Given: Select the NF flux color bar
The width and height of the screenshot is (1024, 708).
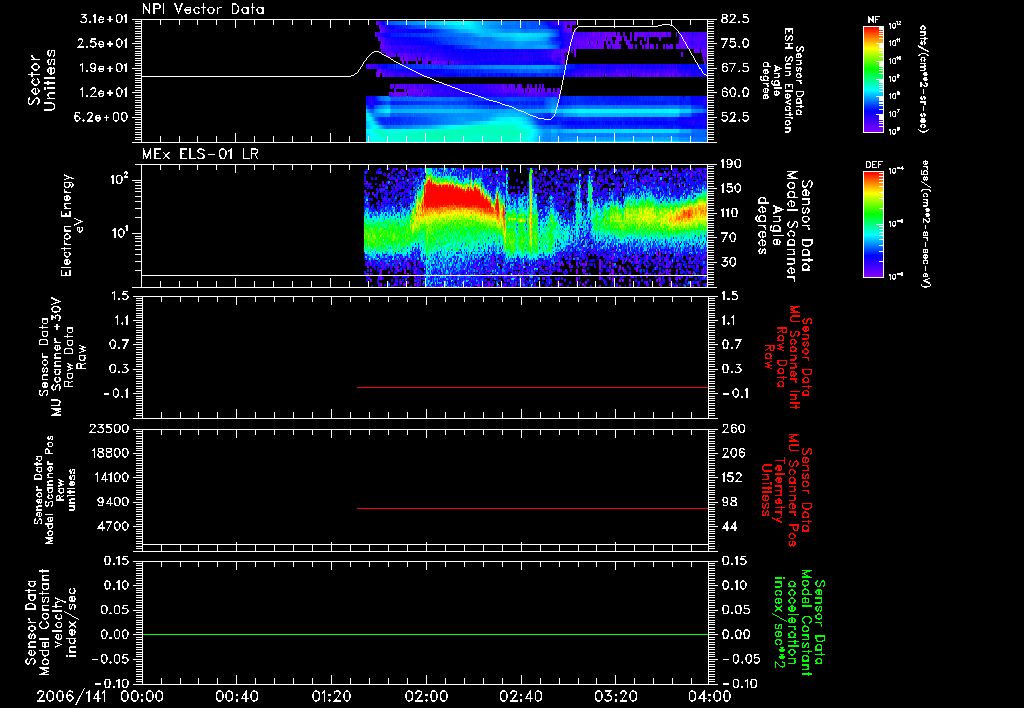Looking at the screenshot, I should tap(873, 79).
